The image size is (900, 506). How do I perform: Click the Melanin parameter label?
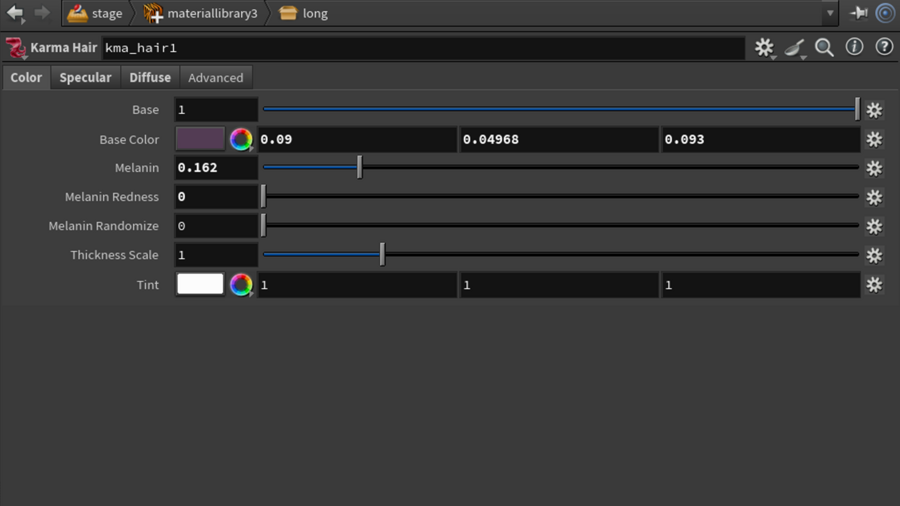137,168
